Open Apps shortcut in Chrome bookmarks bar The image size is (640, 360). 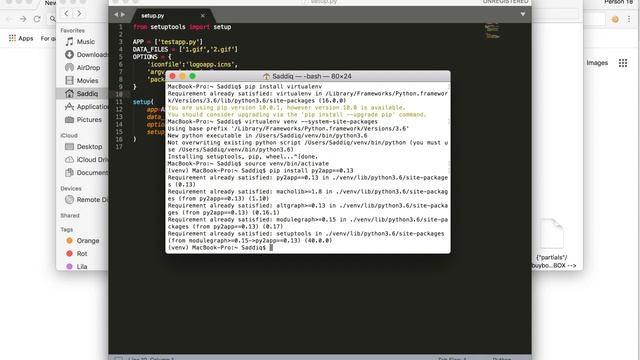[21, 38]
